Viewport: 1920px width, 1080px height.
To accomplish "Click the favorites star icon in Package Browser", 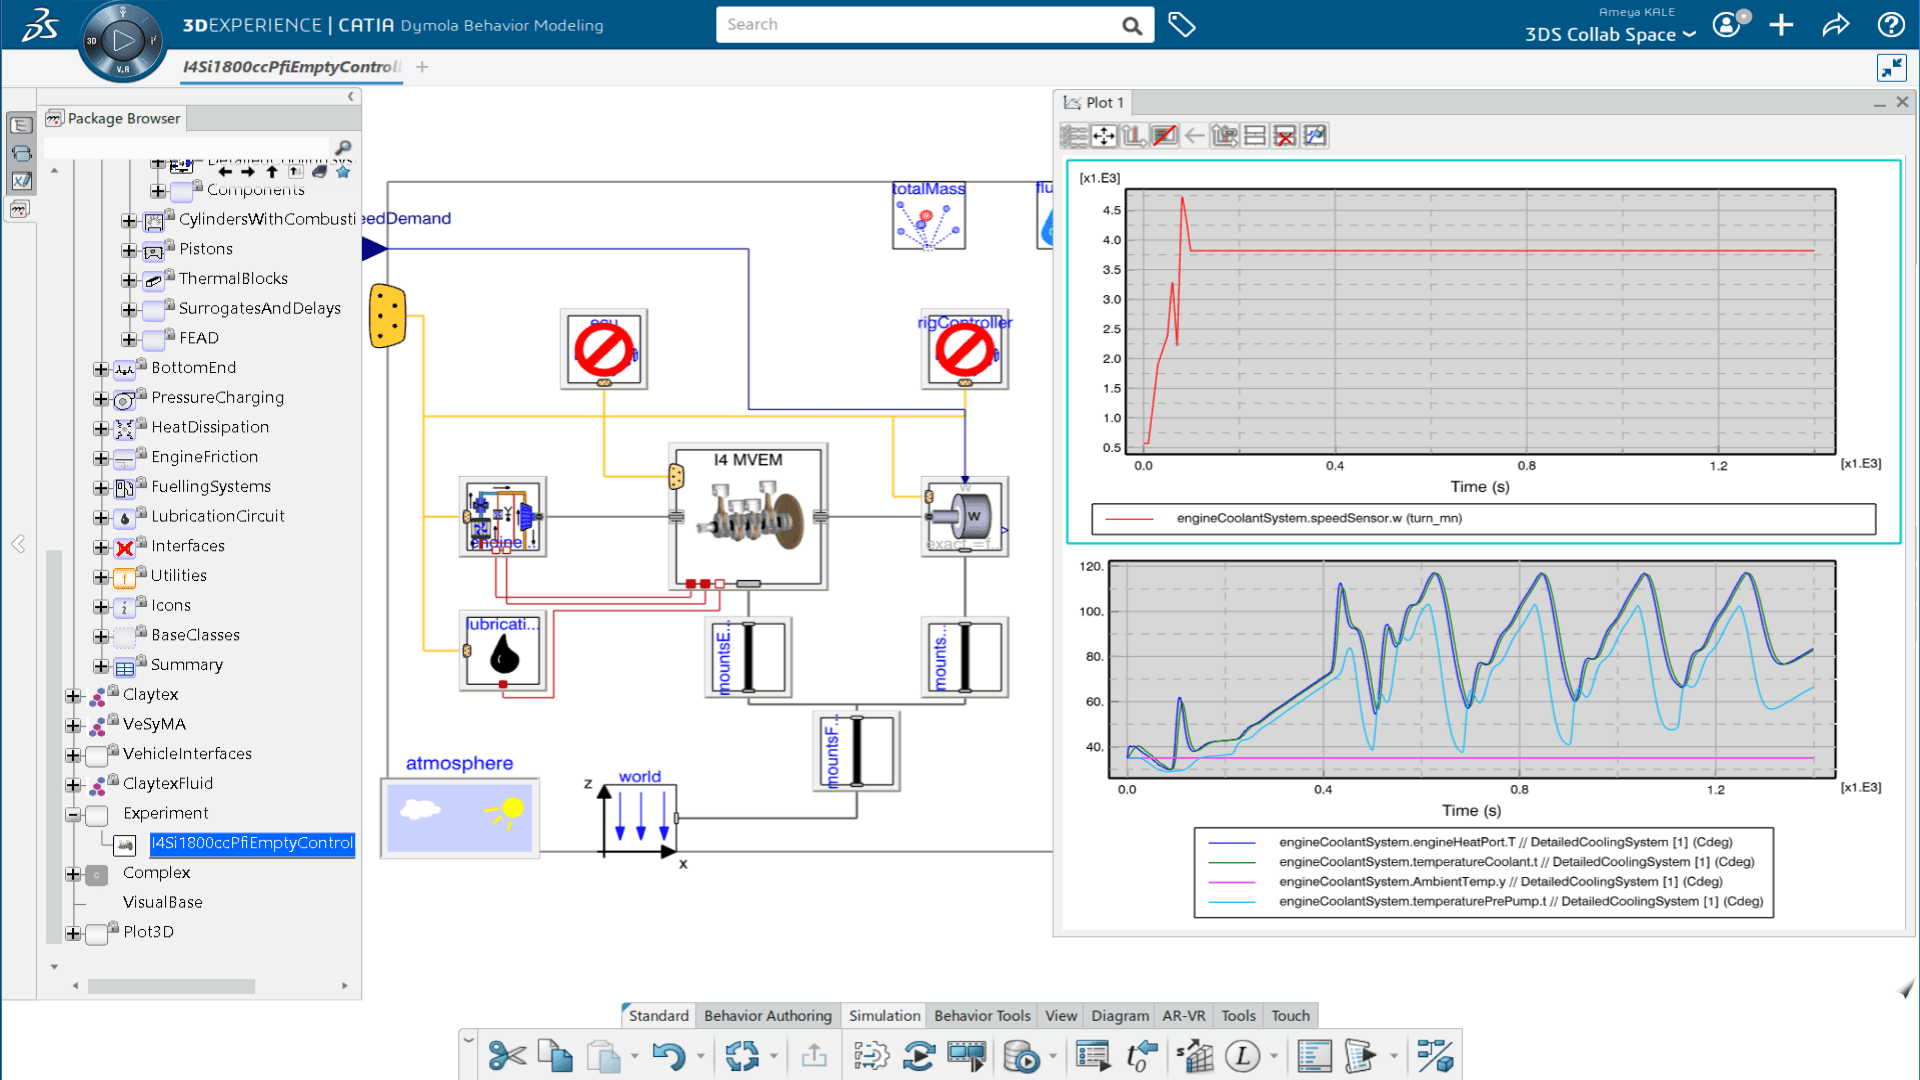I will [343, 172].
